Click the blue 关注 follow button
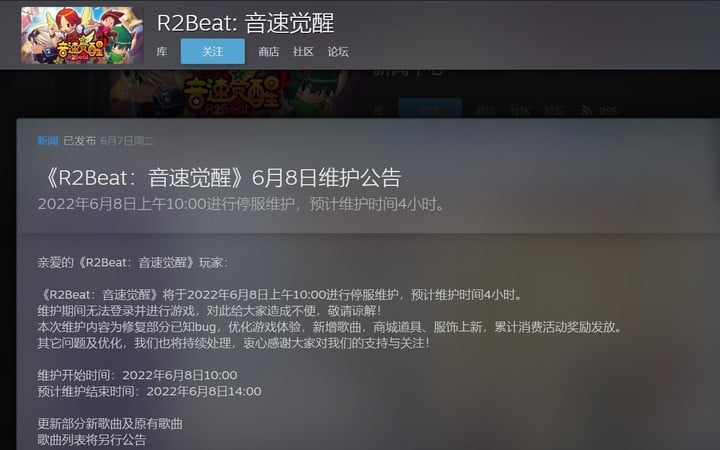 213,51
